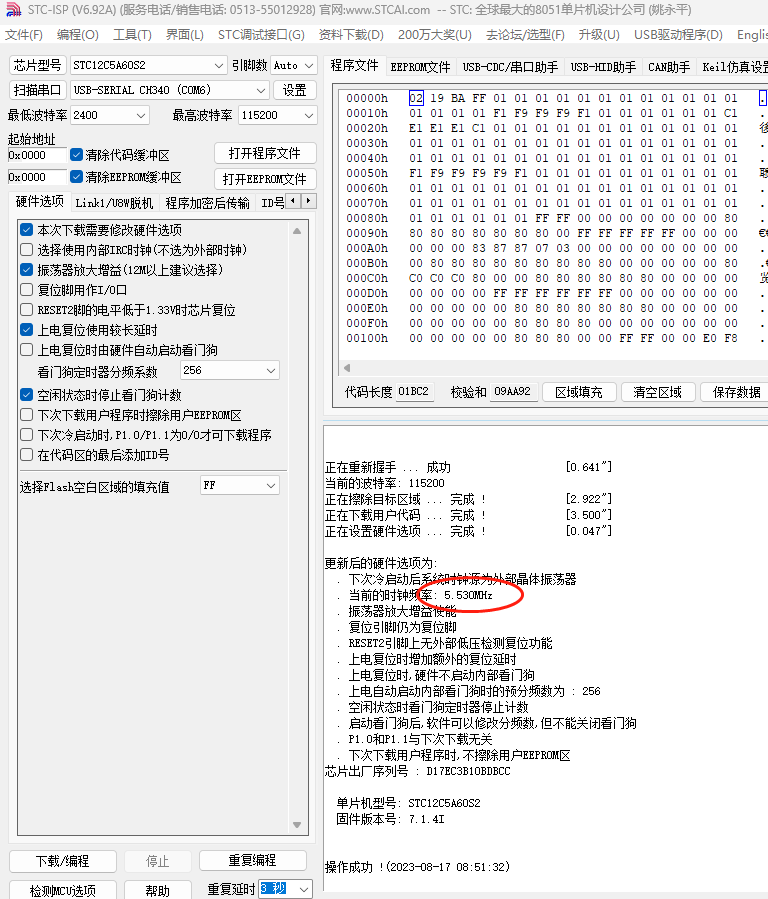The width and height of the screenshot is (768, 899).
Task: Open the 编程(O) menu
Action: (x=77, y=35)
